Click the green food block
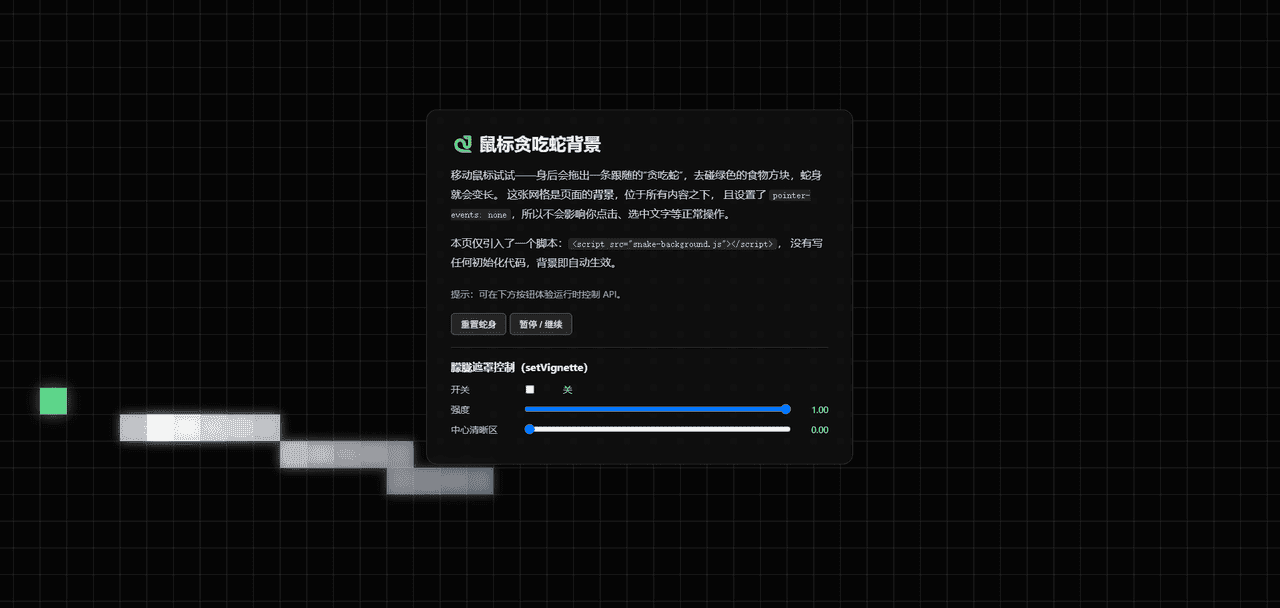This screenshot has height=608, width=1280. point(53,401)
